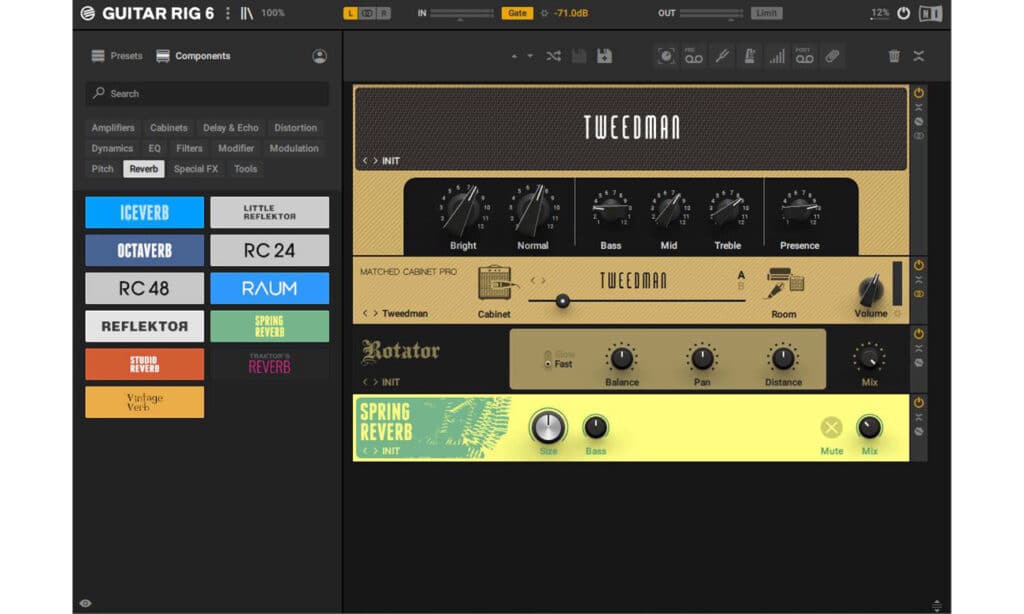This screenshot has height=614, width=1024.
Task: Open the Guitar Rig main menu dots
Action: pyautogui.click(x=227, y=13)
